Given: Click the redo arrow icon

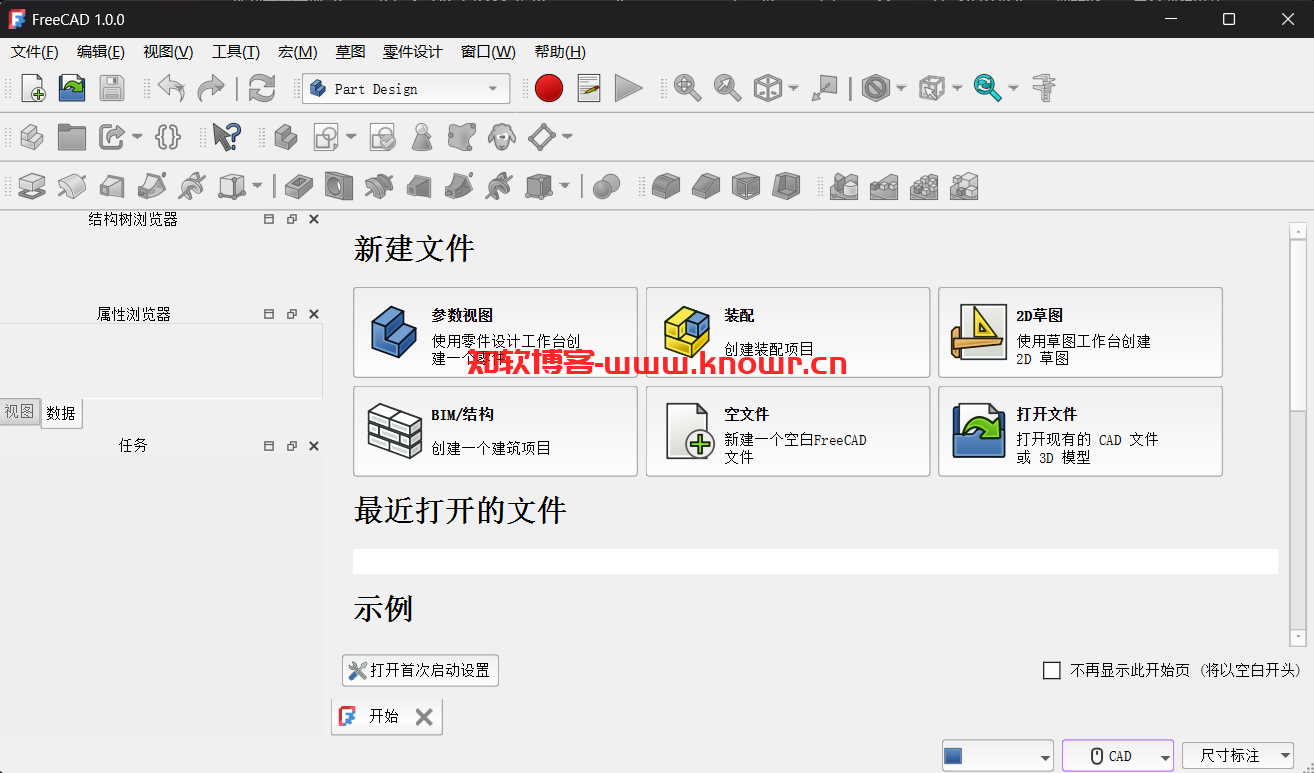Looking at the screenshot, I should tap(211, 89).
